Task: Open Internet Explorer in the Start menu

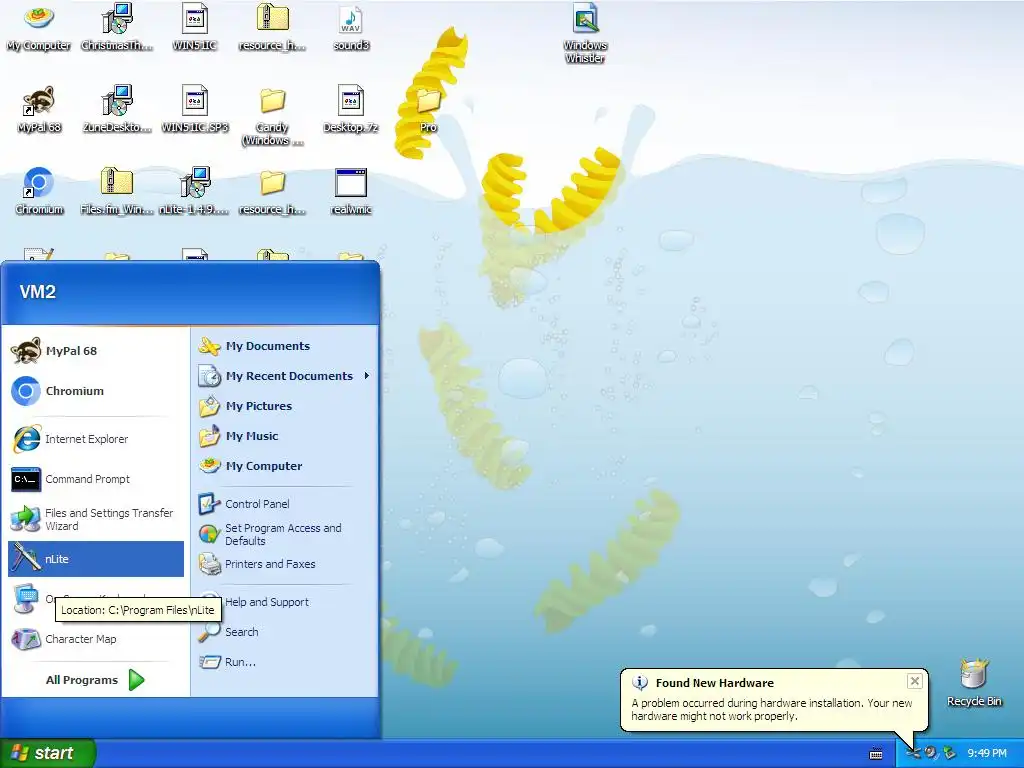Action: [96, 439]
